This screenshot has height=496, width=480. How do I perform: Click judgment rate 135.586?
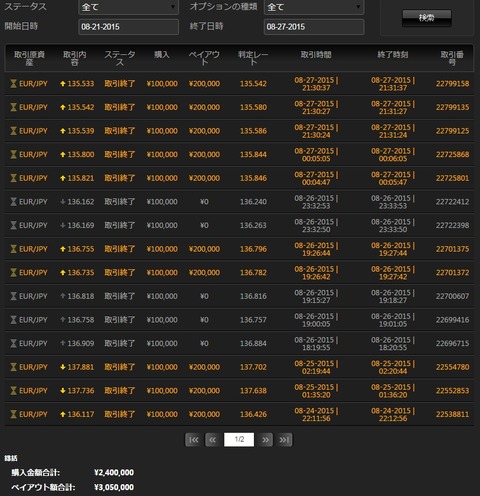[x=253, y=131]
